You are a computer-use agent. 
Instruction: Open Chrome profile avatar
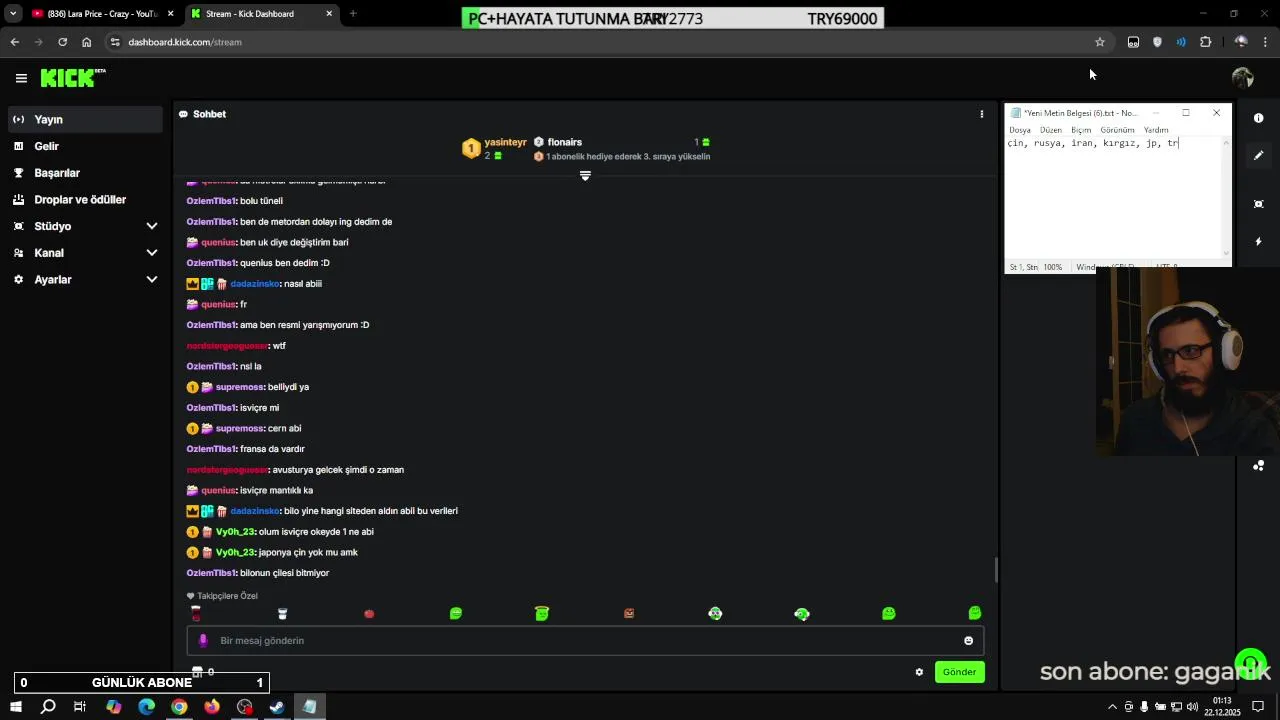[1241, 42]
